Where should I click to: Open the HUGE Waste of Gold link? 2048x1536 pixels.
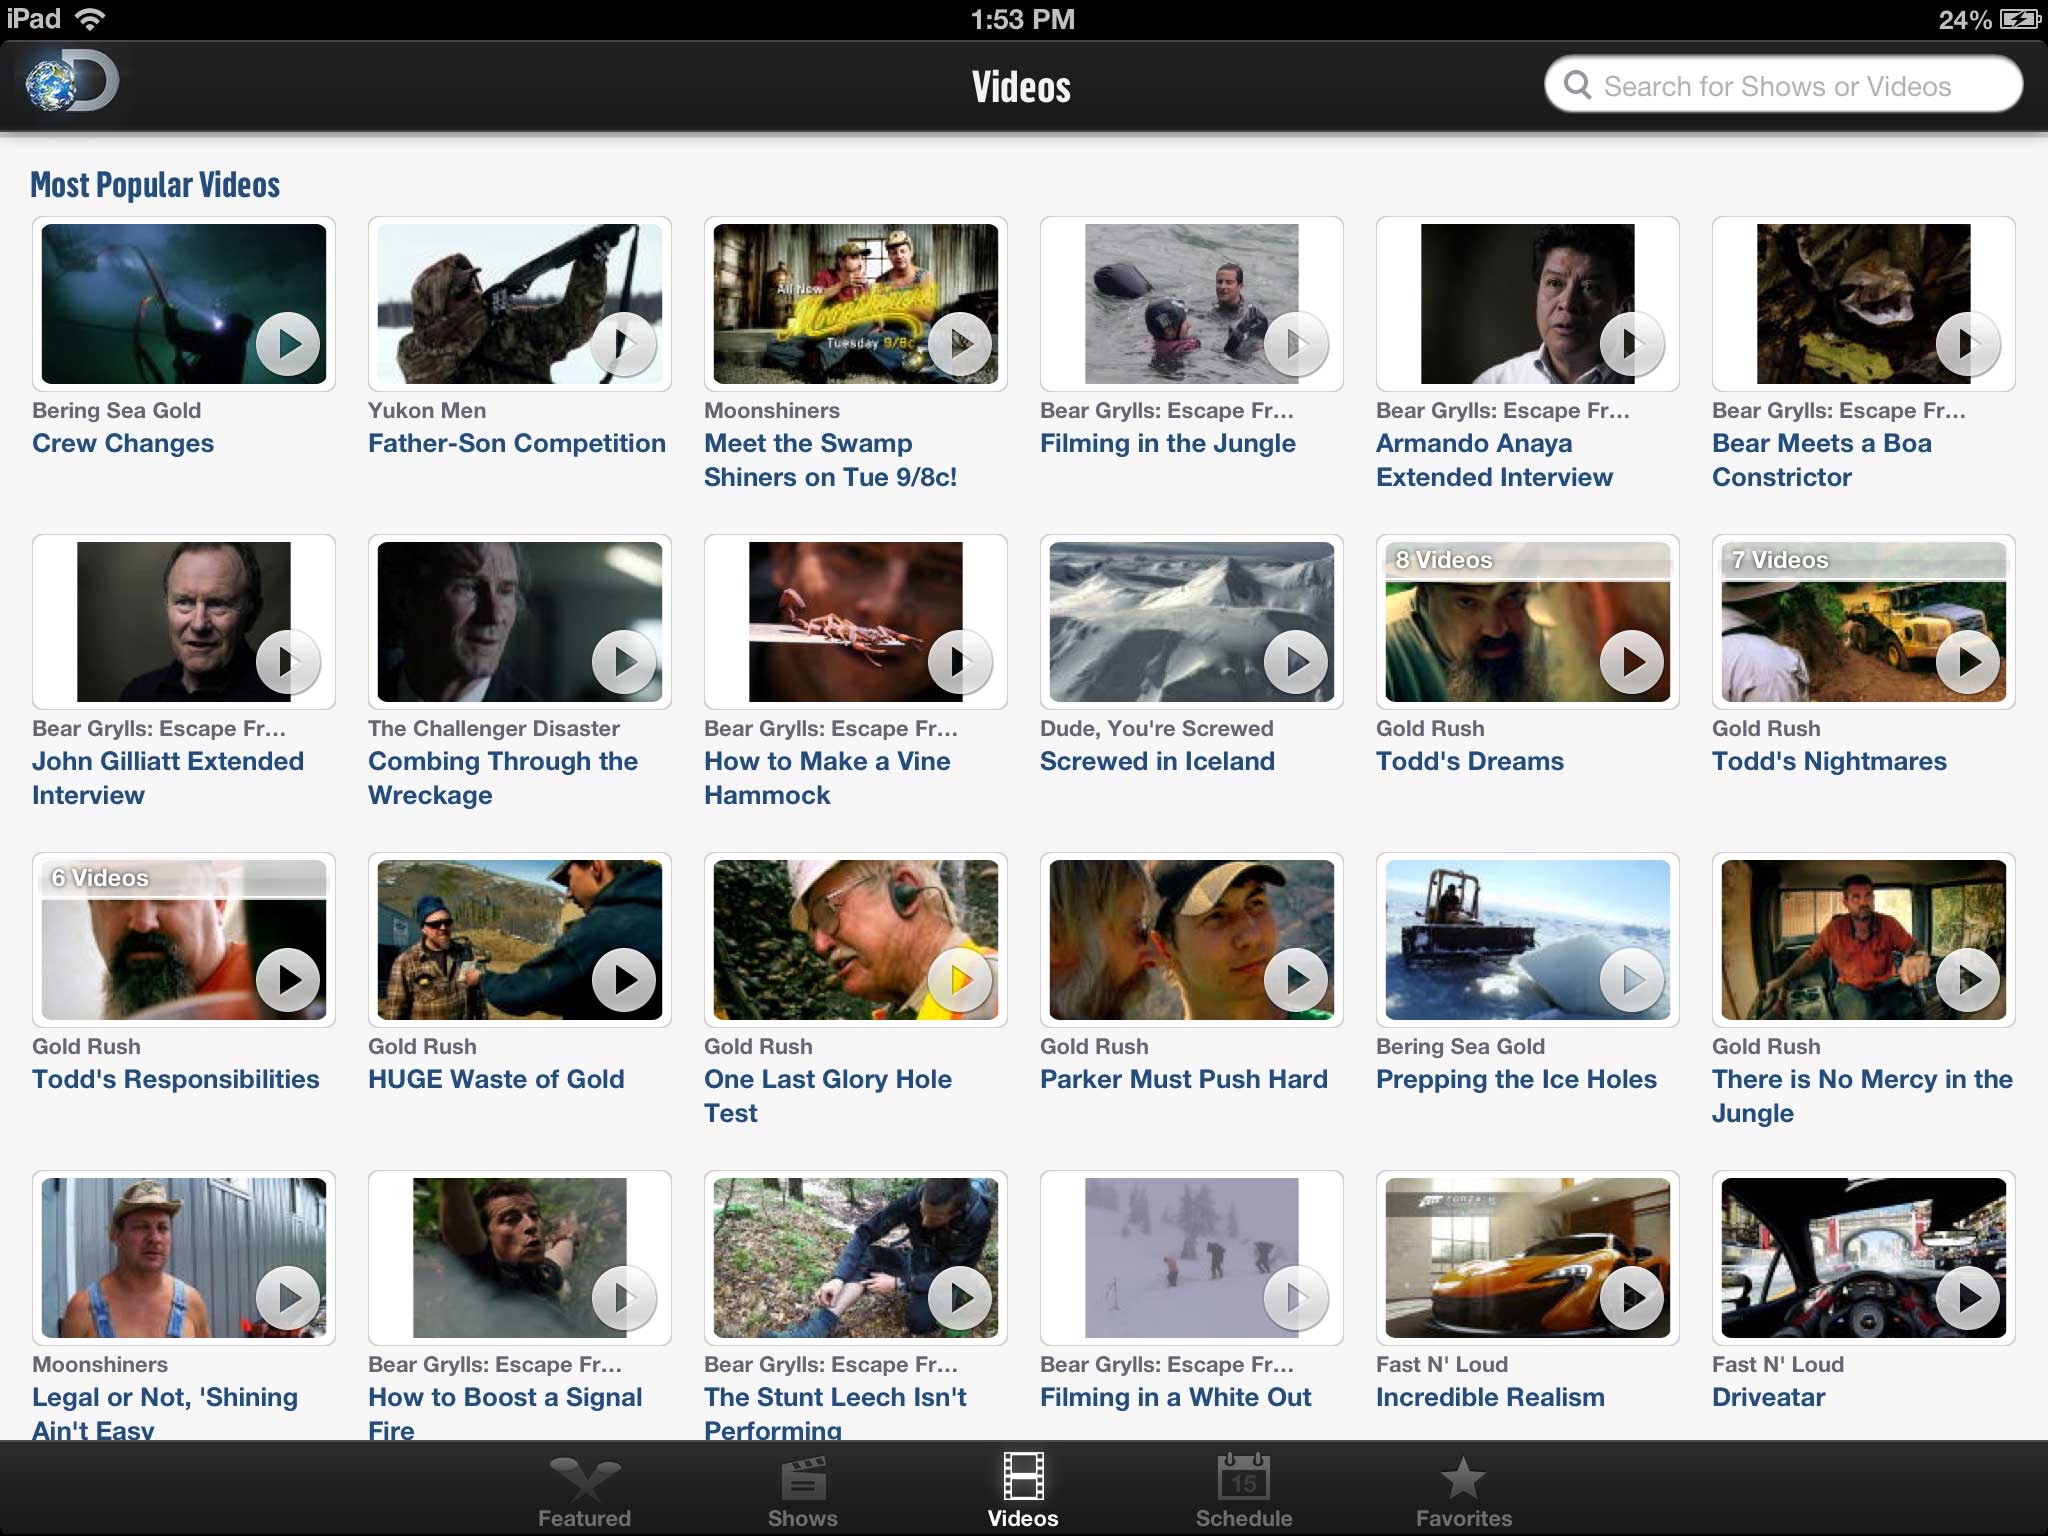coord(496,1079)
